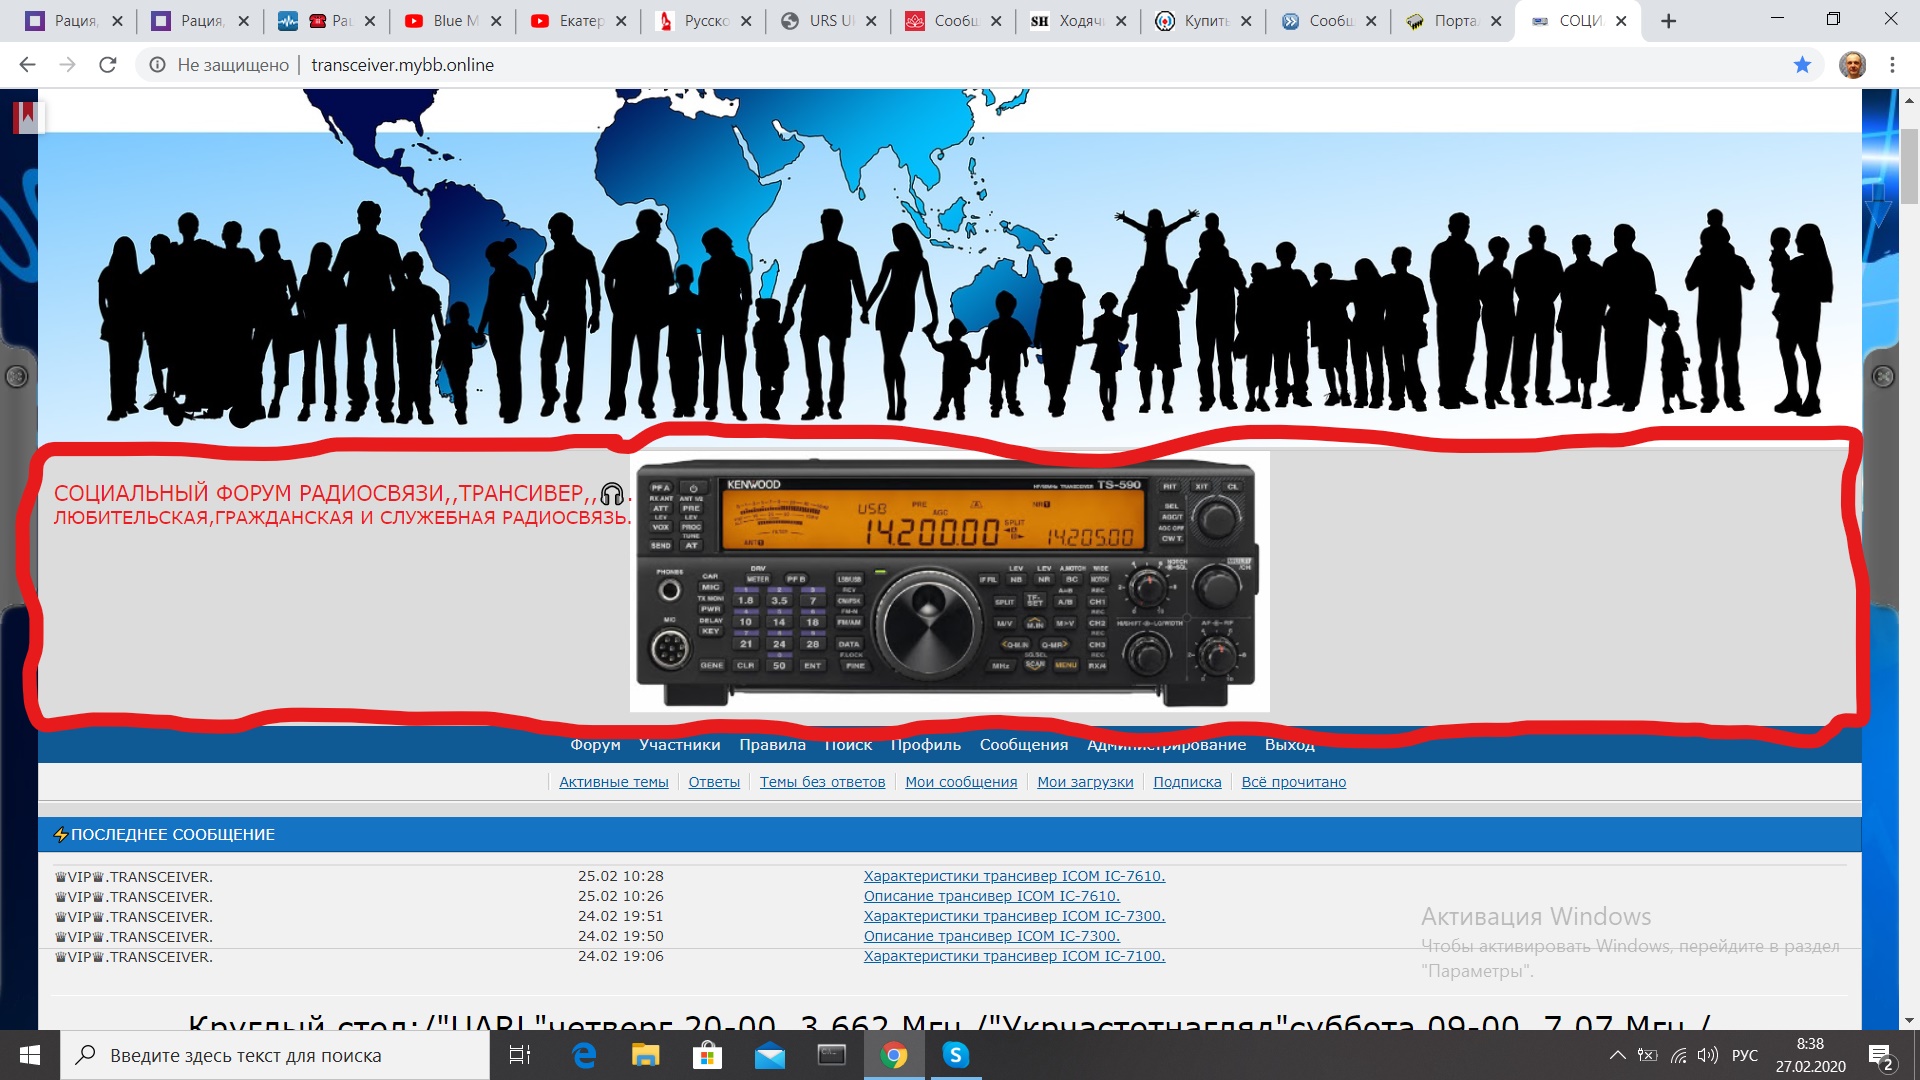Open the Chrome profile avatar
This screenshot has width=1920, height=1080.
coord(1852,65)
